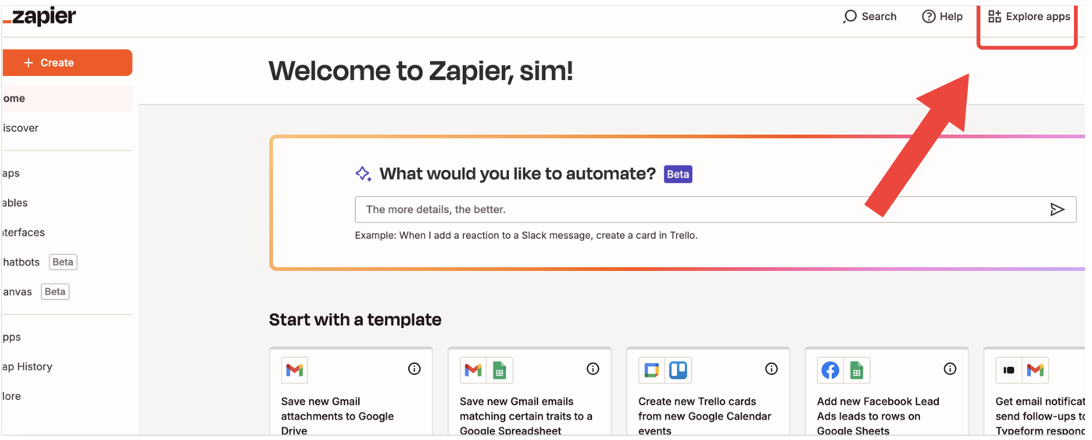
Task: Click the automation description input field
Action: click(700, 209)
